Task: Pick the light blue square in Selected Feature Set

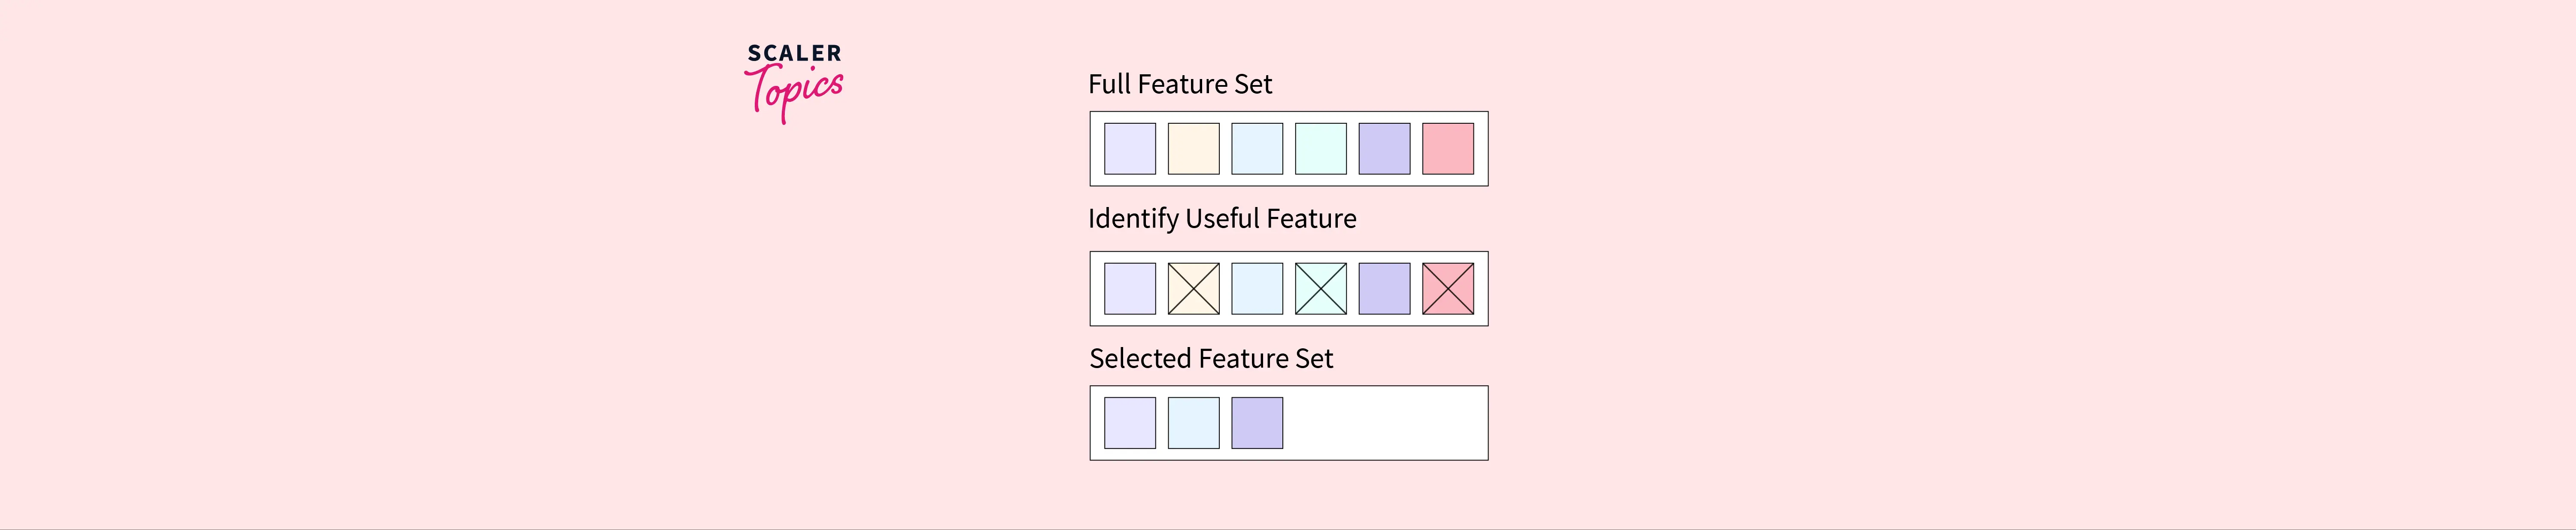Action: click(1193, 423)
